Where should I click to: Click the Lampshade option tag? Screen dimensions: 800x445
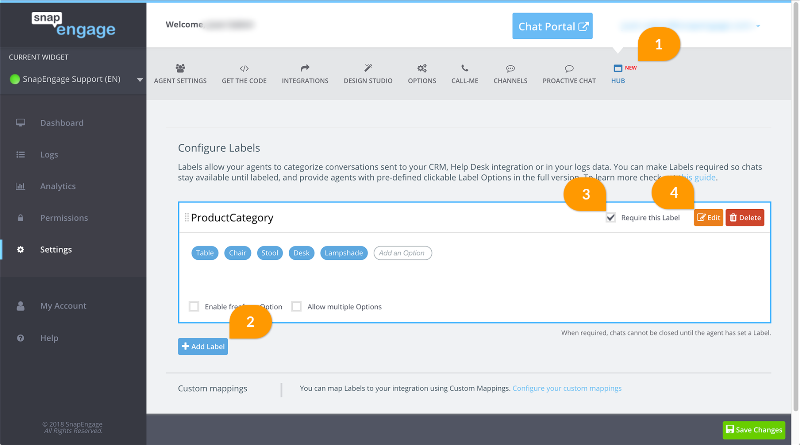pyautogui.click(x=344, y=253)
